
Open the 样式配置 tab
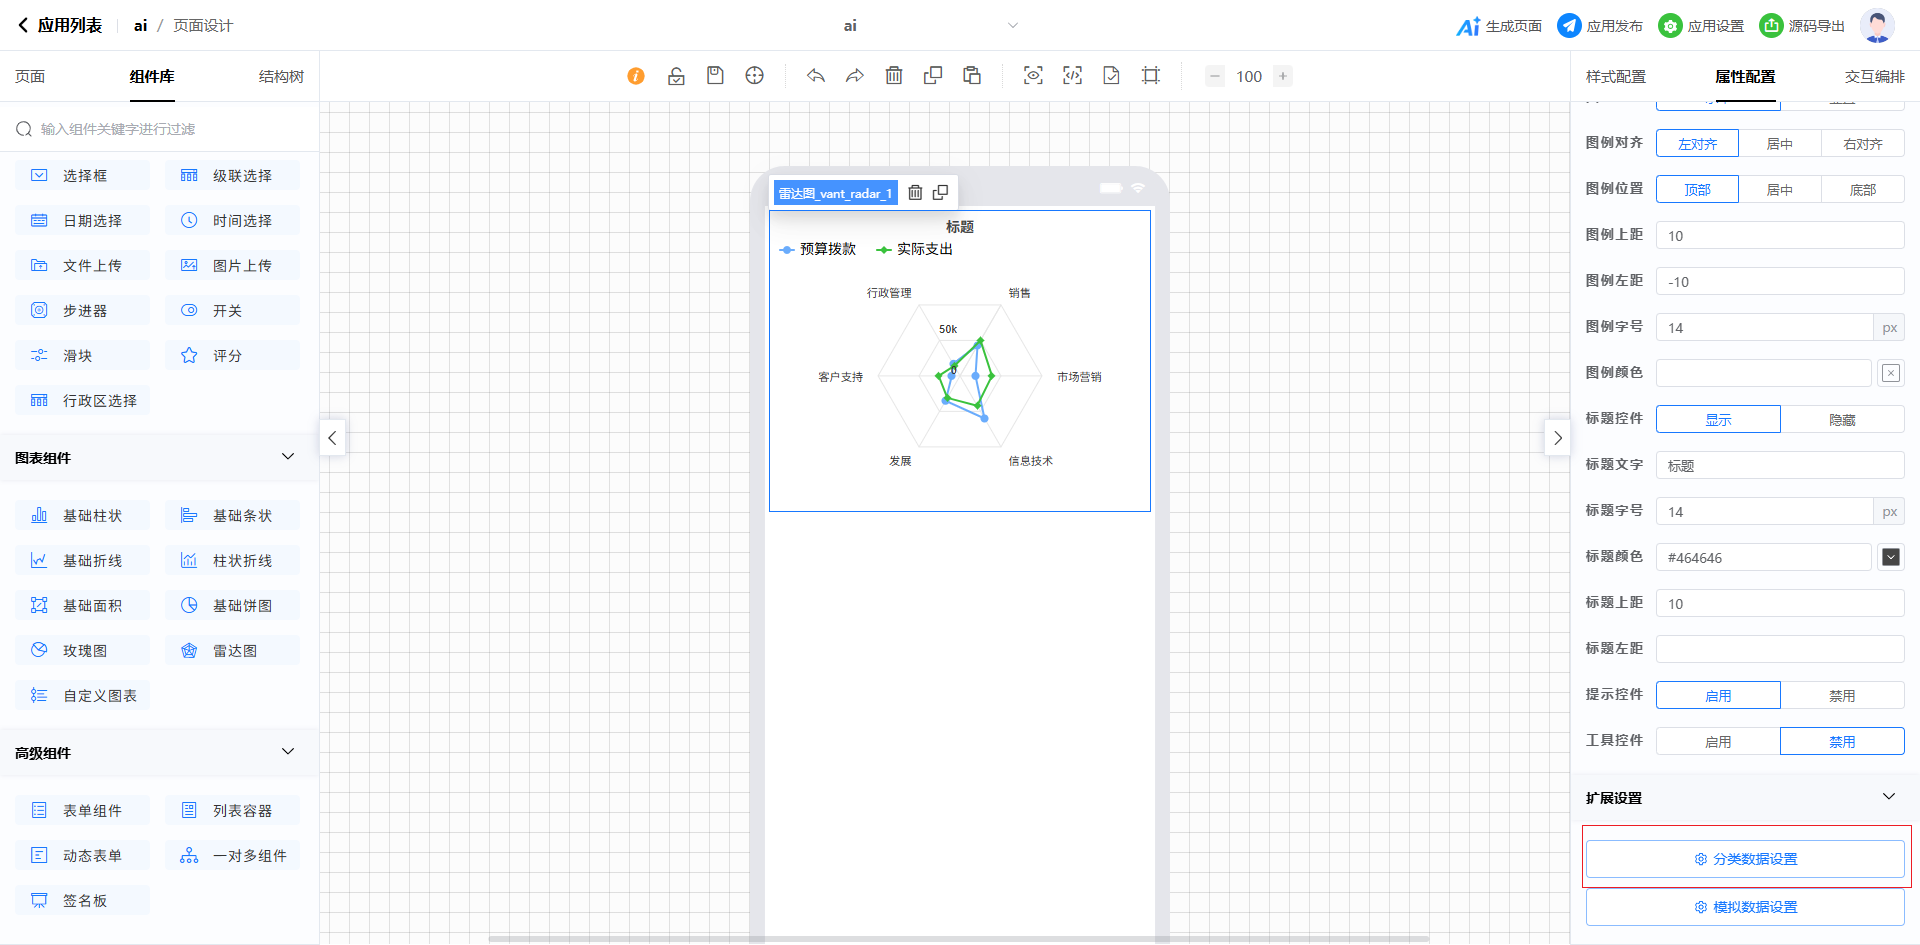(1616, 77)
